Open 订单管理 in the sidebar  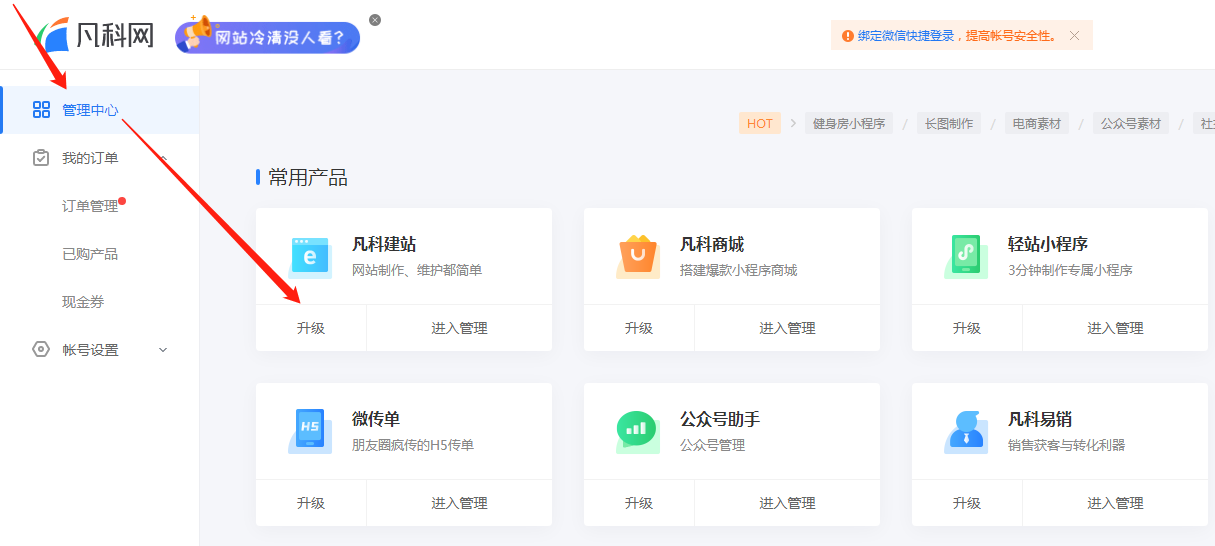tap(90, 206)
